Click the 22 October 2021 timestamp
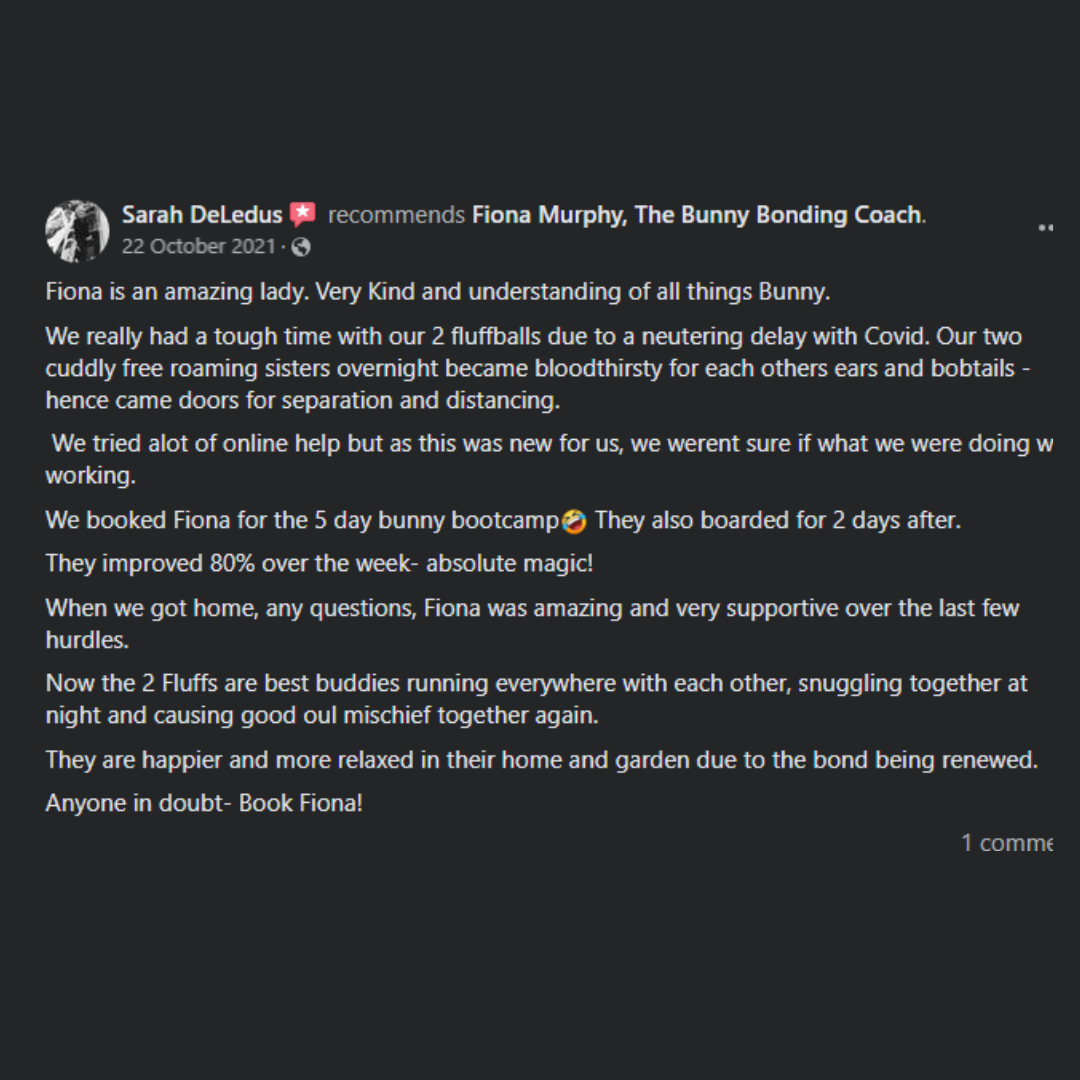Image resolution: width=1080 pixels, height=1080 pixels. coord(198,246)
